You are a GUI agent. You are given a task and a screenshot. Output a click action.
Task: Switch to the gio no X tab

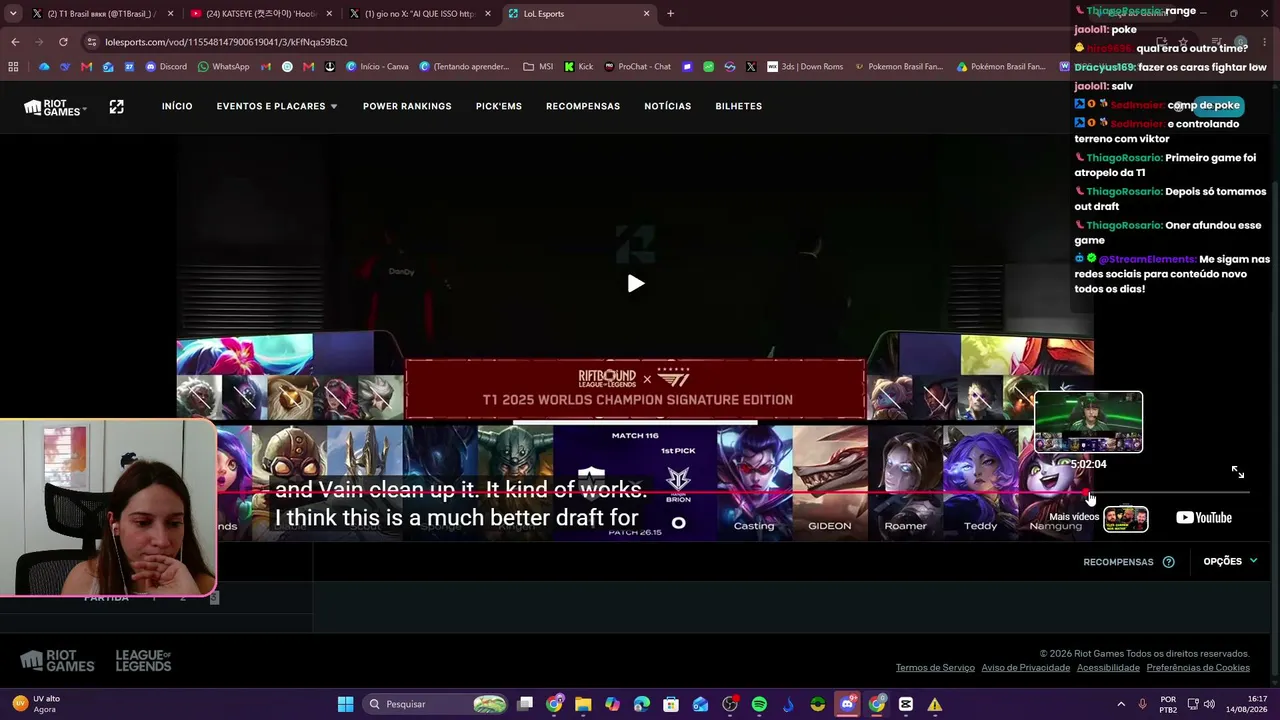point(419,14)
